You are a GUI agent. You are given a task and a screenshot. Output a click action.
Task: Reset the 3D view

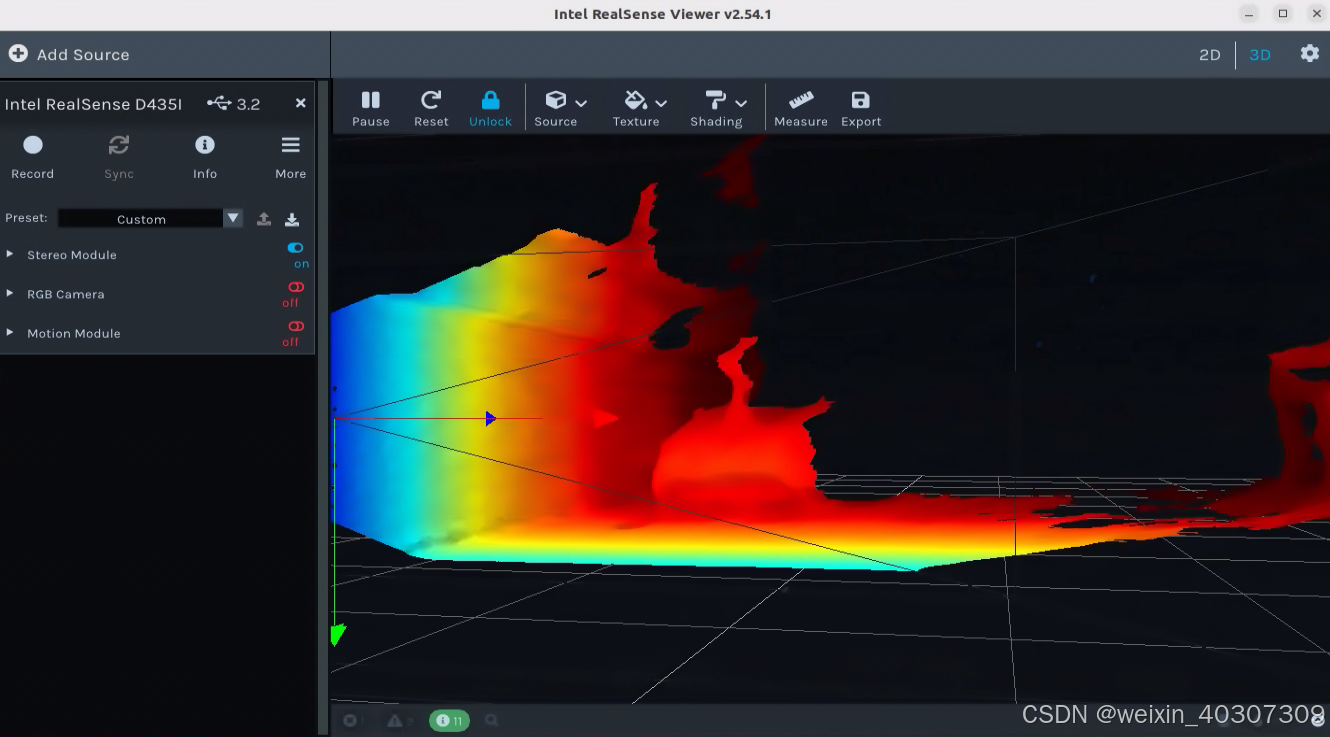pyautogui.click(x=431, y=108)
